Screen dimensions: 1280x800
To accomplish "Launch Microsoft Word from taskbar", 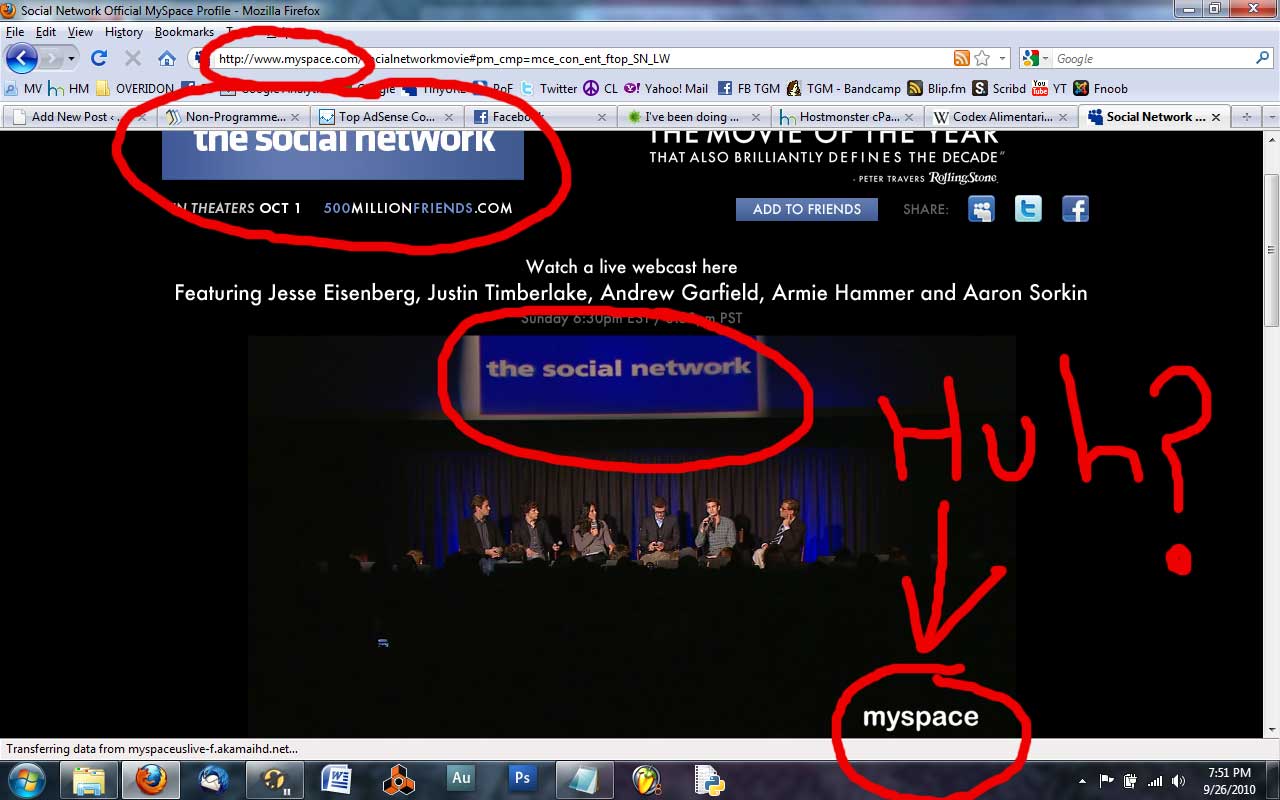I will [336, 778].
